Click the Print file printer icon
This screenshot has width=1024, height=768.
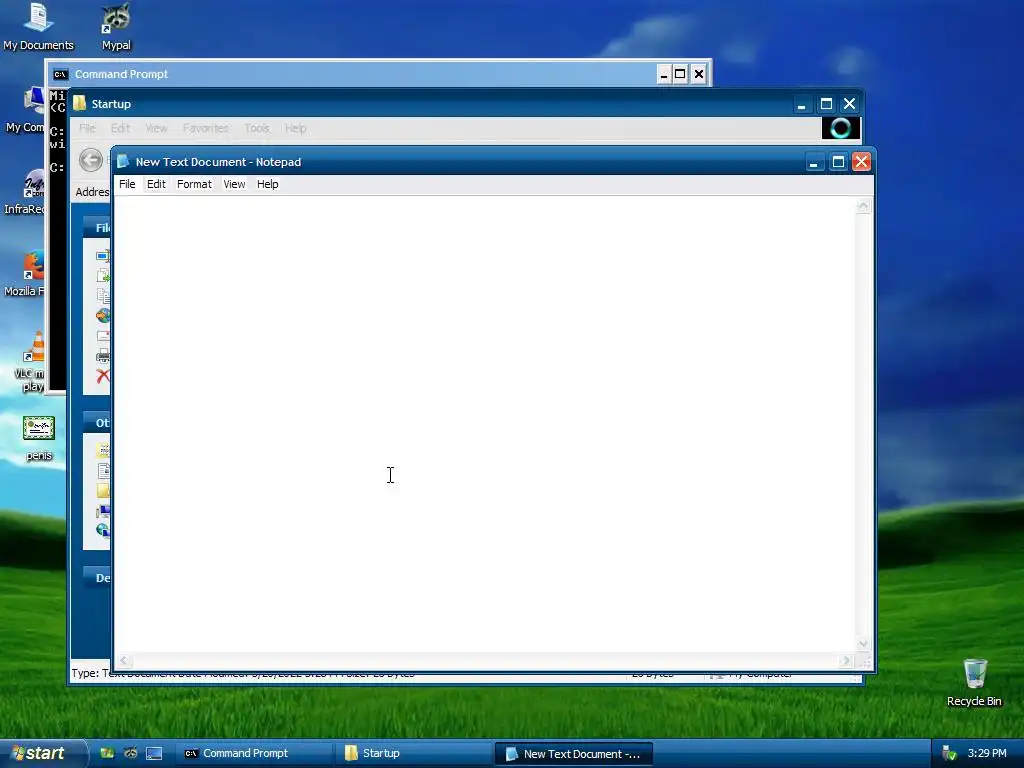(x=103, y=356)
